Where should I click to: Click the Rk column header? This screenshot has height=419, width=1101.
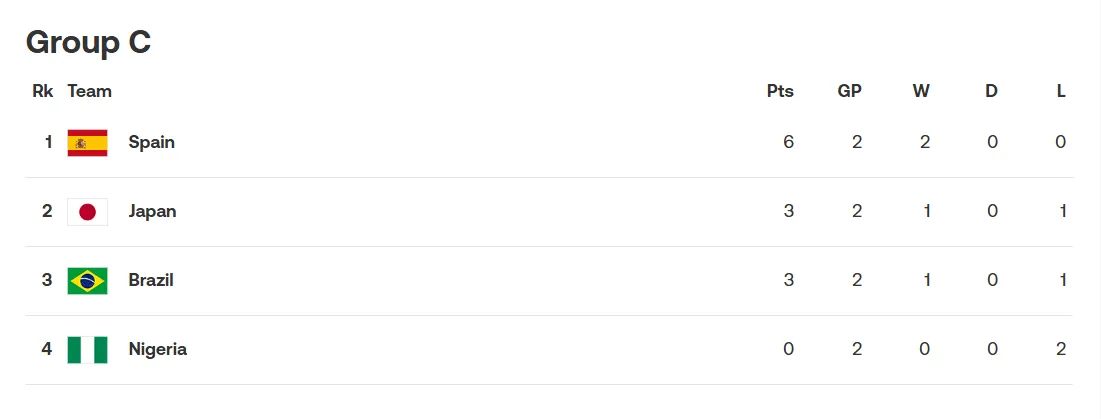43,91
